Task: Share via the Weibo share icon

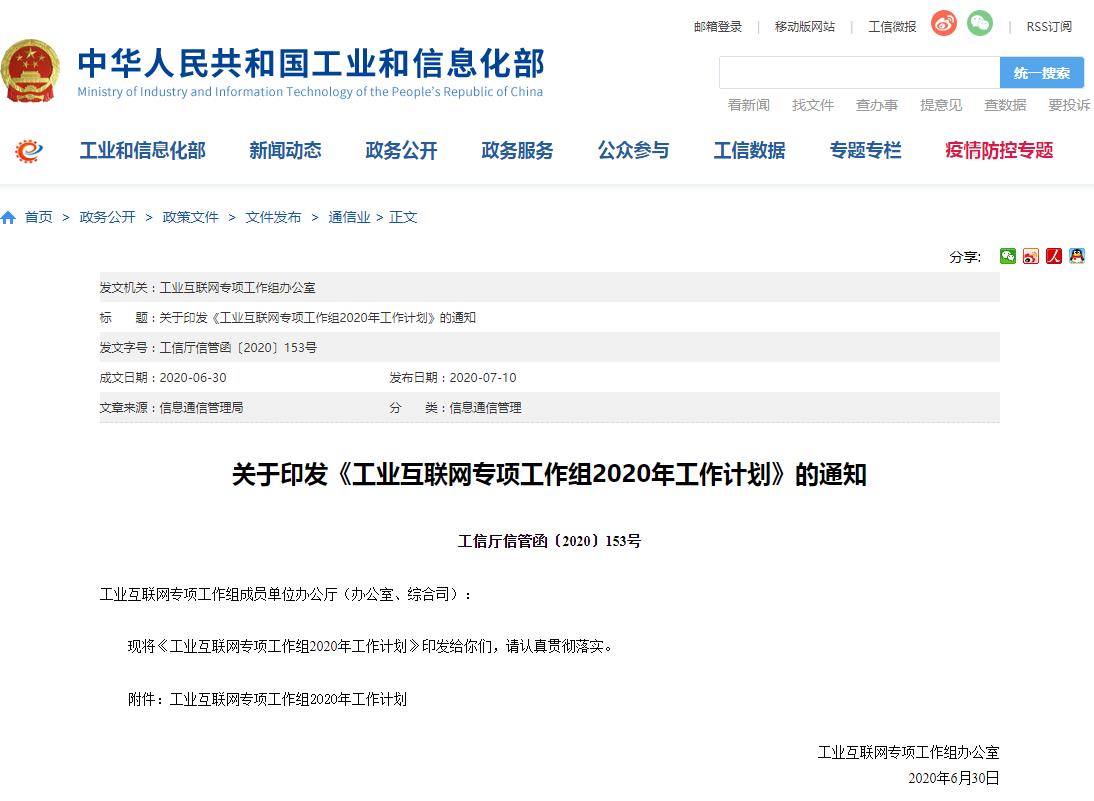Action: [1031, 256]
